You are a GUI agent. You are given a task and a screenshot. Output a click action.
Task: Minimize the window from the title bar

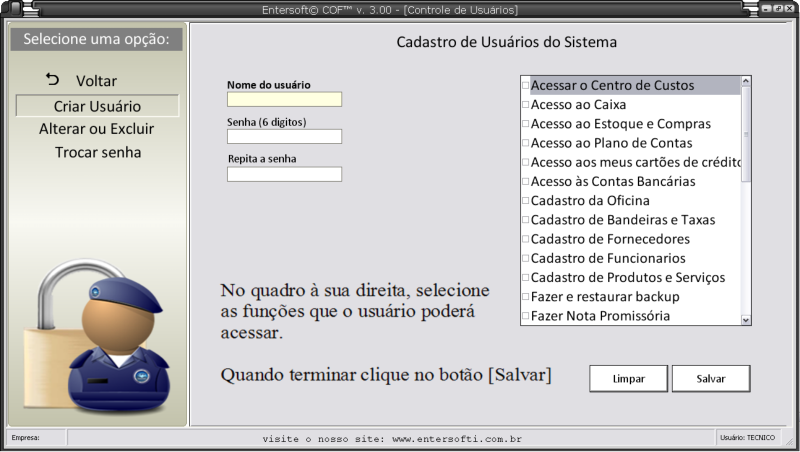(x=767, y=9)
